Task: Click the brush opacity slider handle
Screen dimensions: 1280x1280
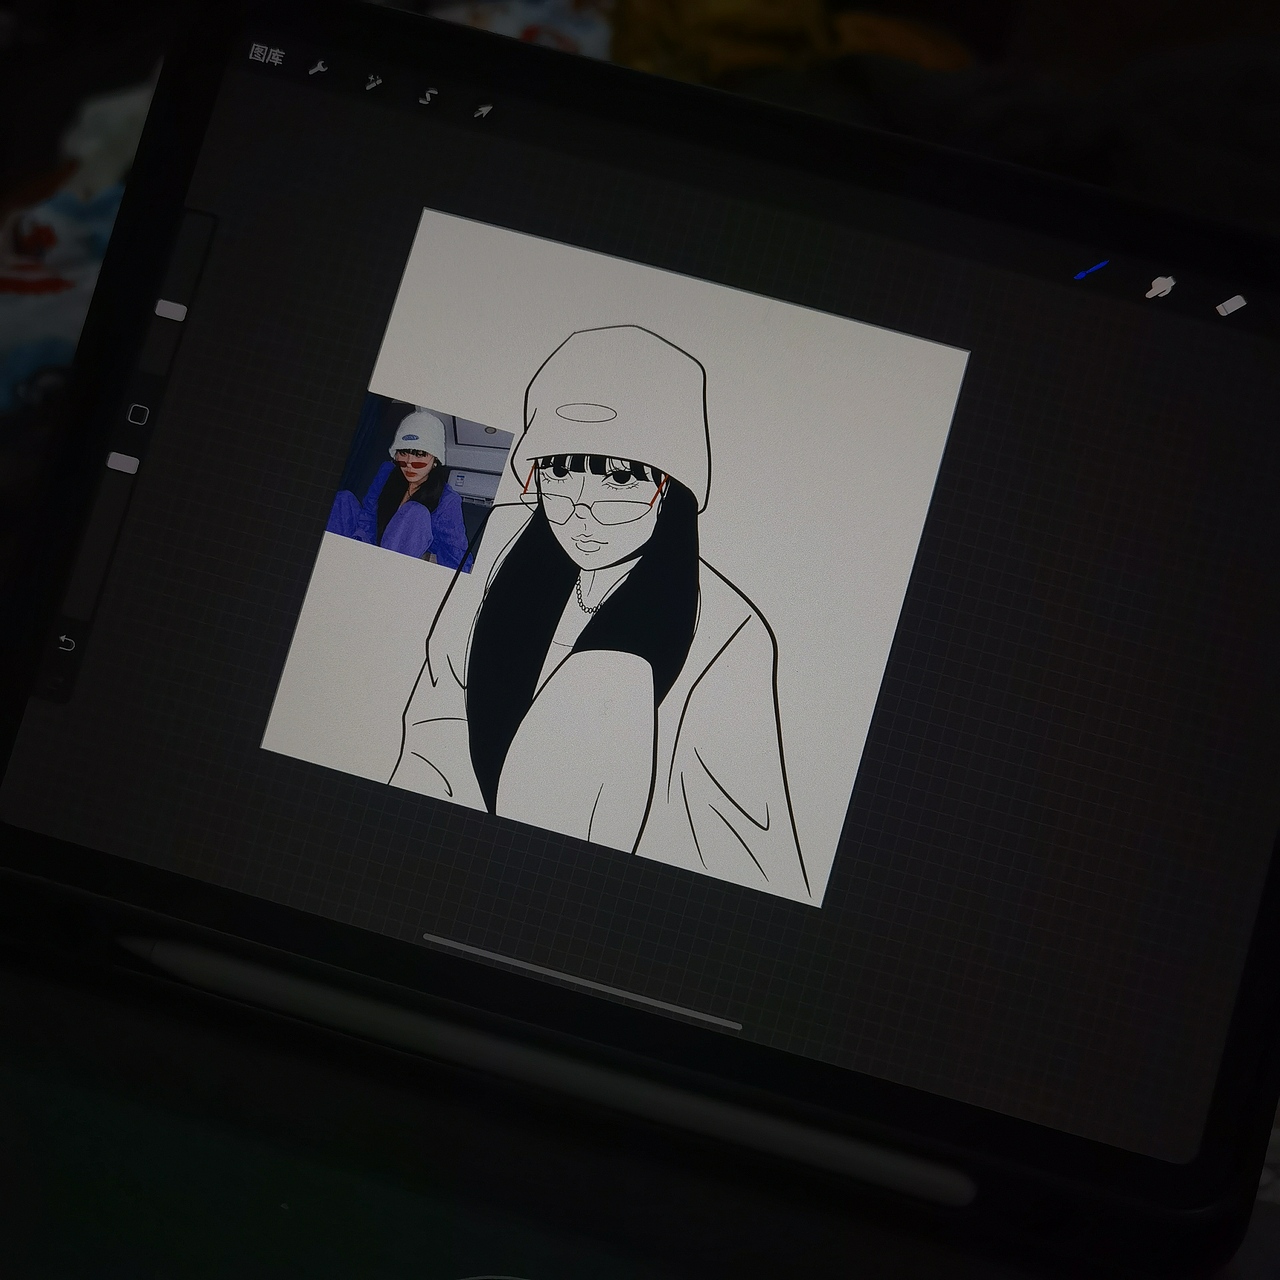Action: click(123, 462)
